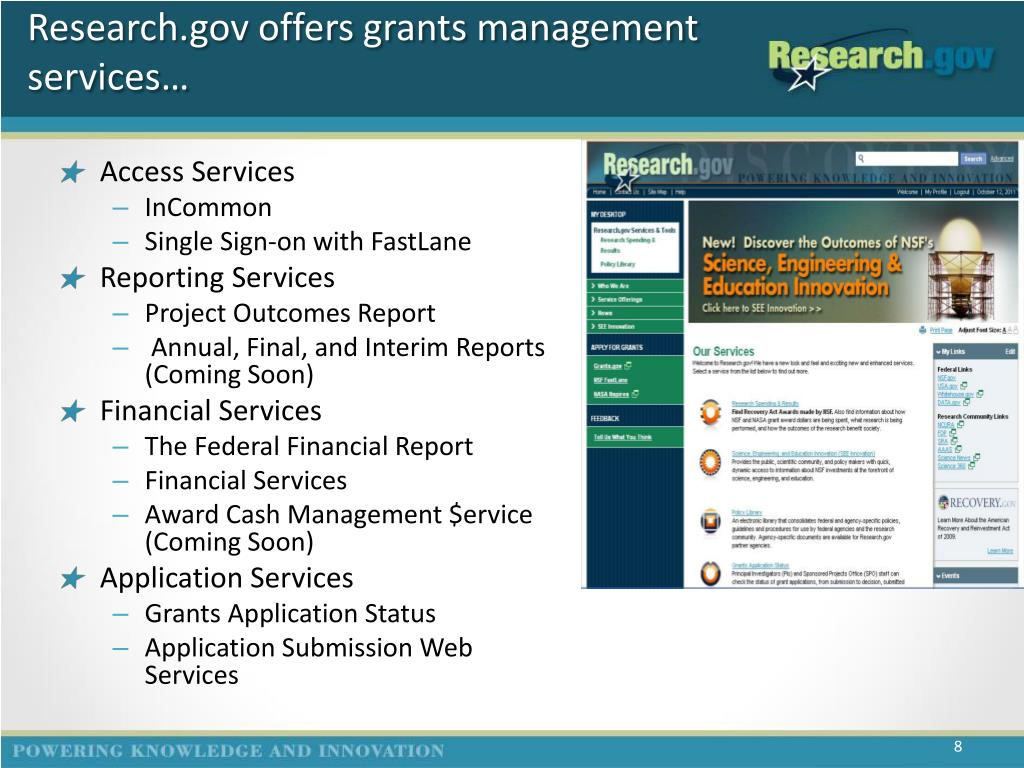Click the printer icon beside Print Page

click(922, 330)
